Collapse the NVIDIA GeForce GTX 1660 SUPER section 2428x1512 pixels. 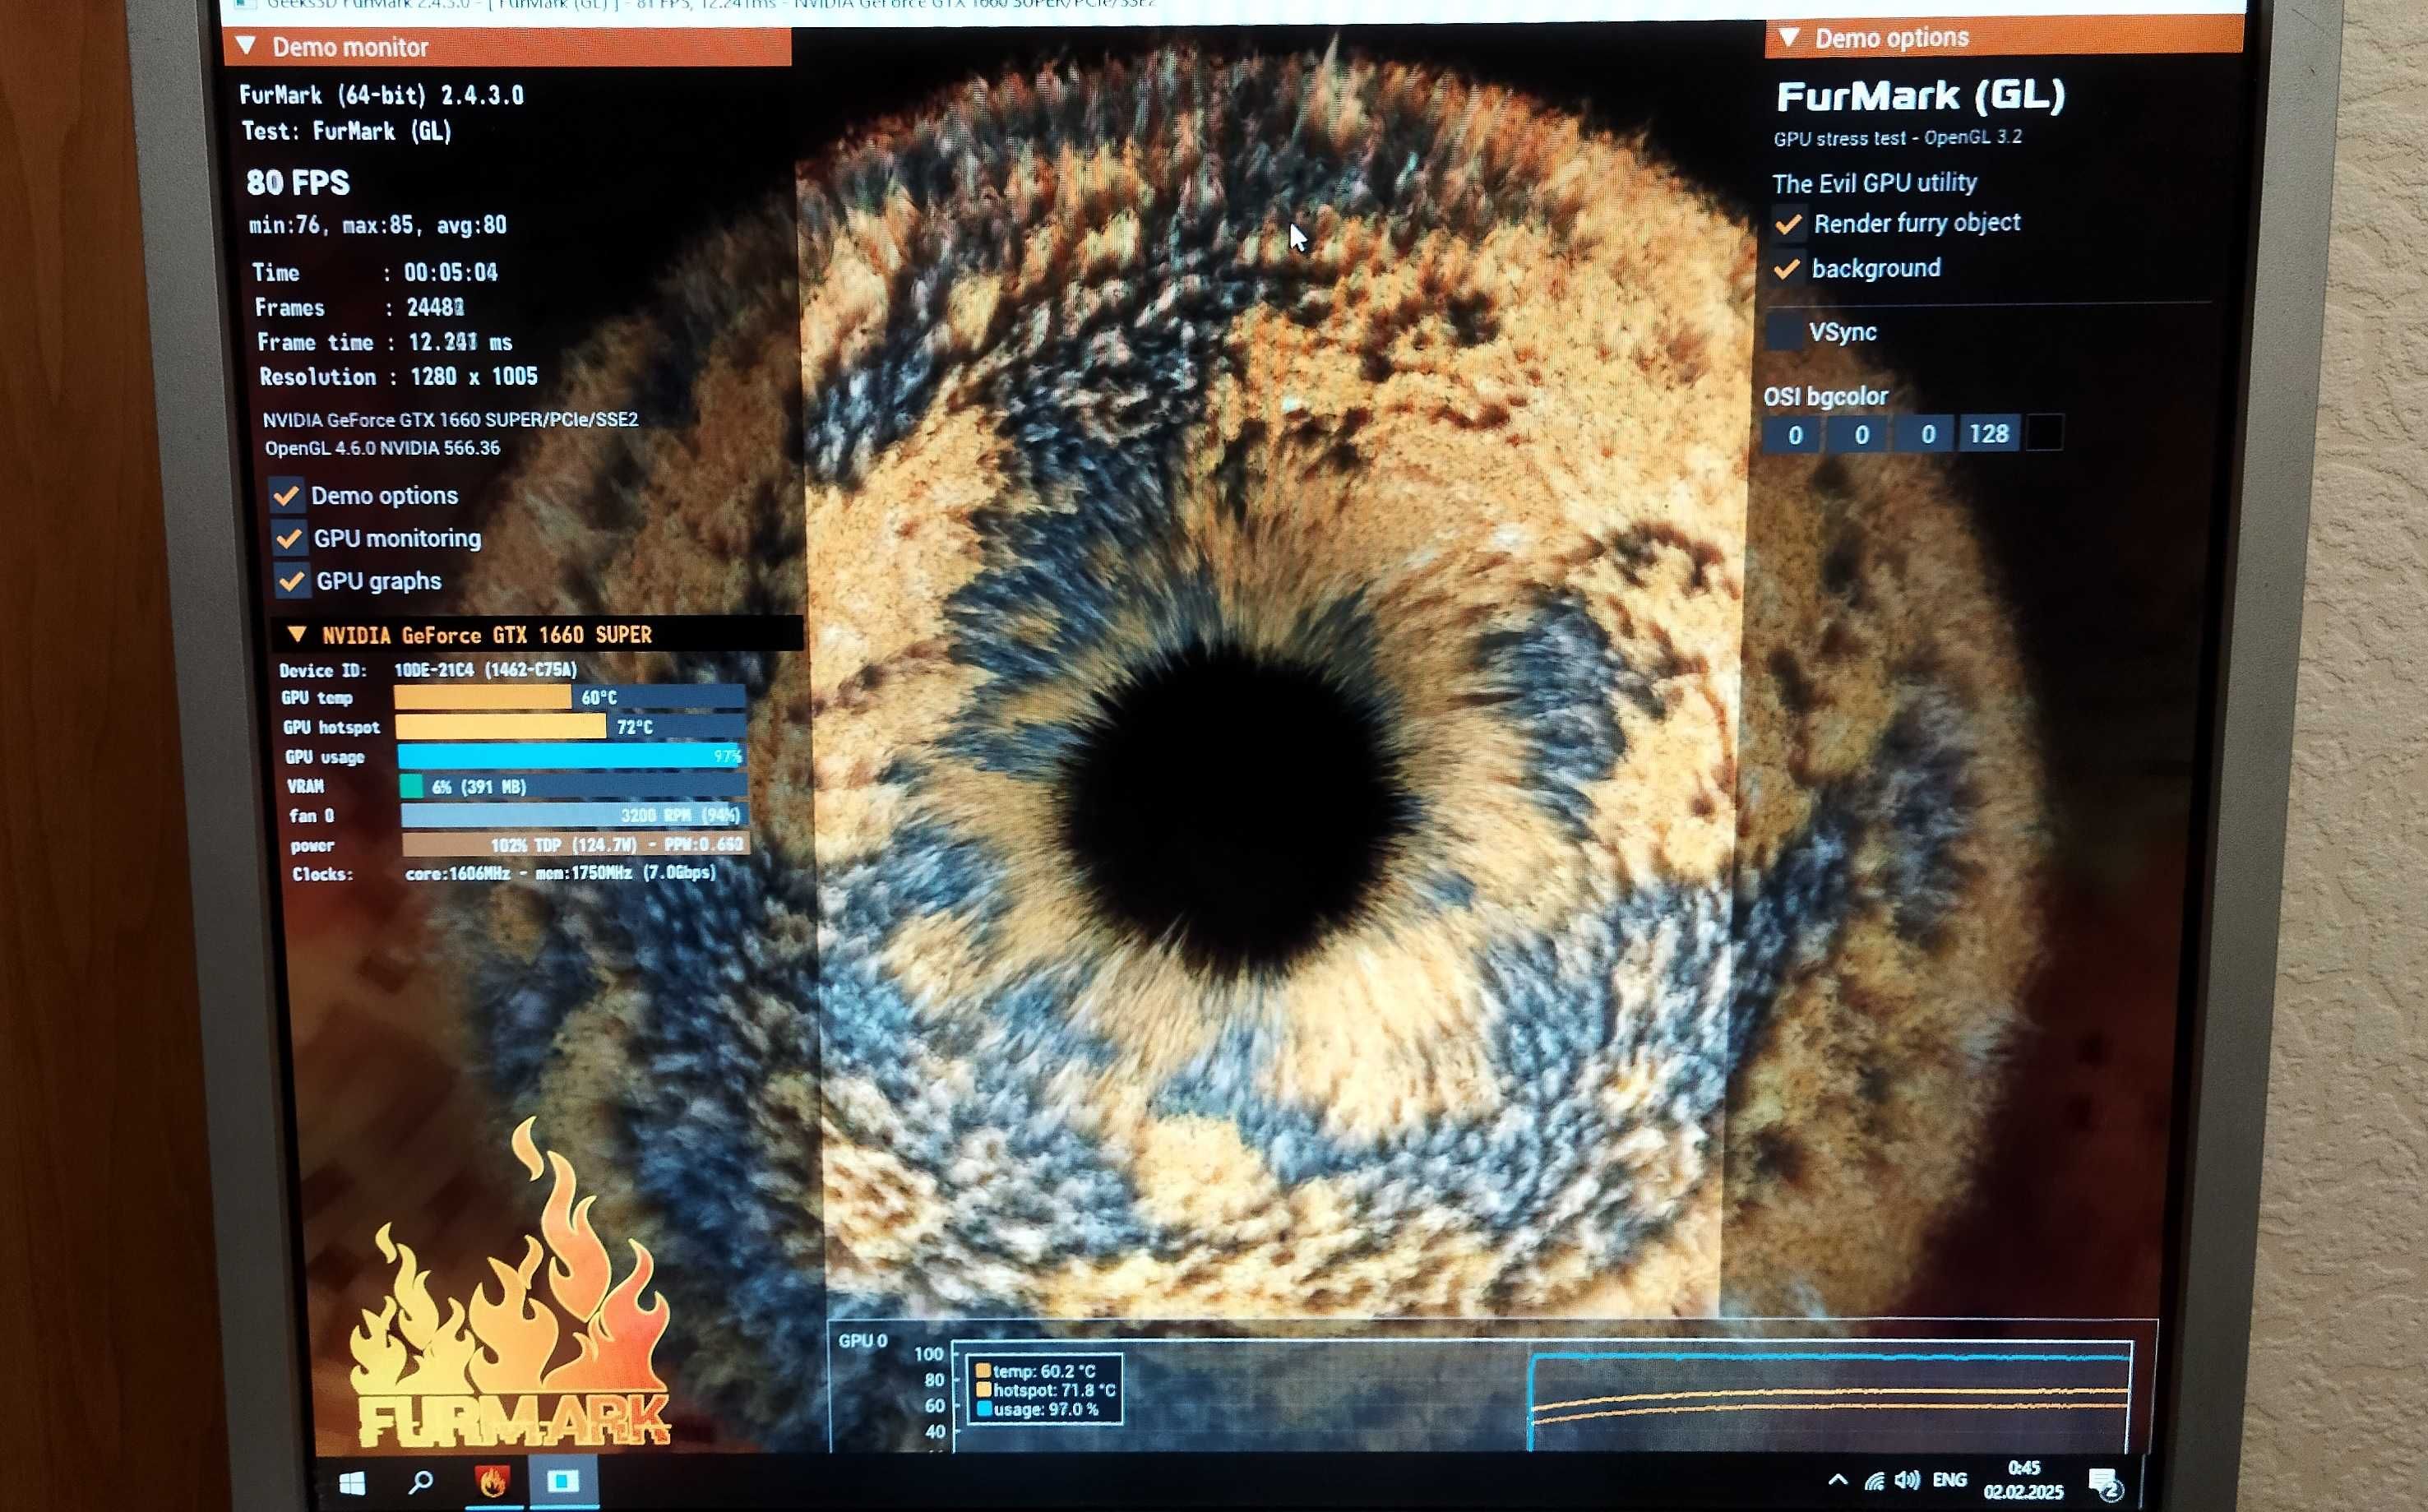296,634
